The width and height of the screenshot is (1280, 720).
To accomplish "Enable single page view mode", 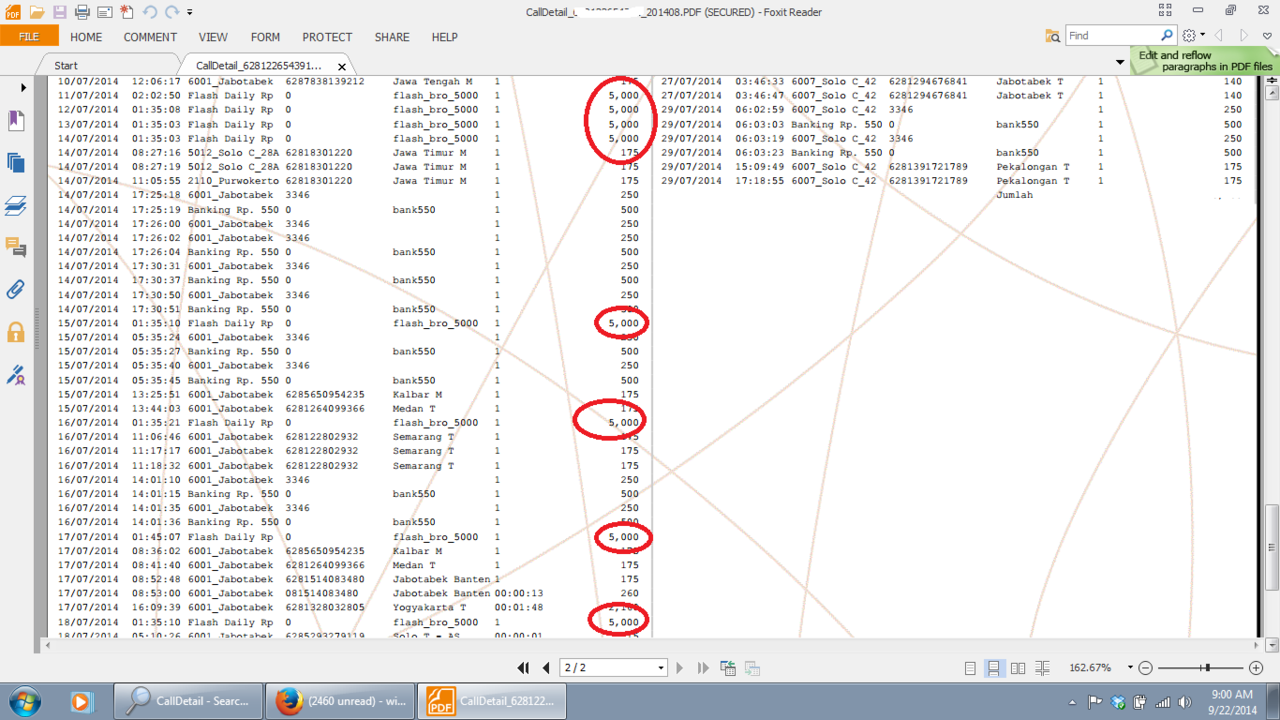I will click(970, 668).
